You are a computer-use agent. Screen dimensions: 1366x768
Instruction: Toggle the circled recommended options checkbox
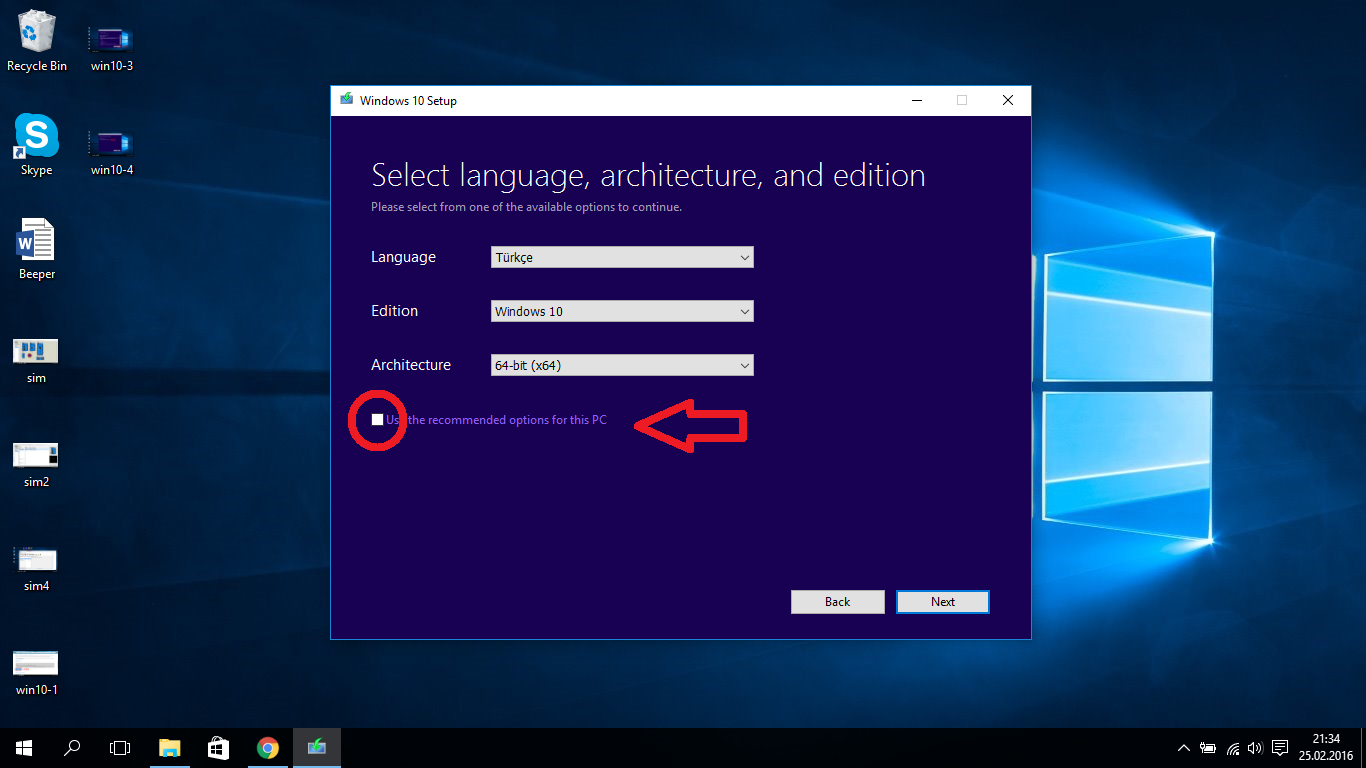(x=377, y=419)
